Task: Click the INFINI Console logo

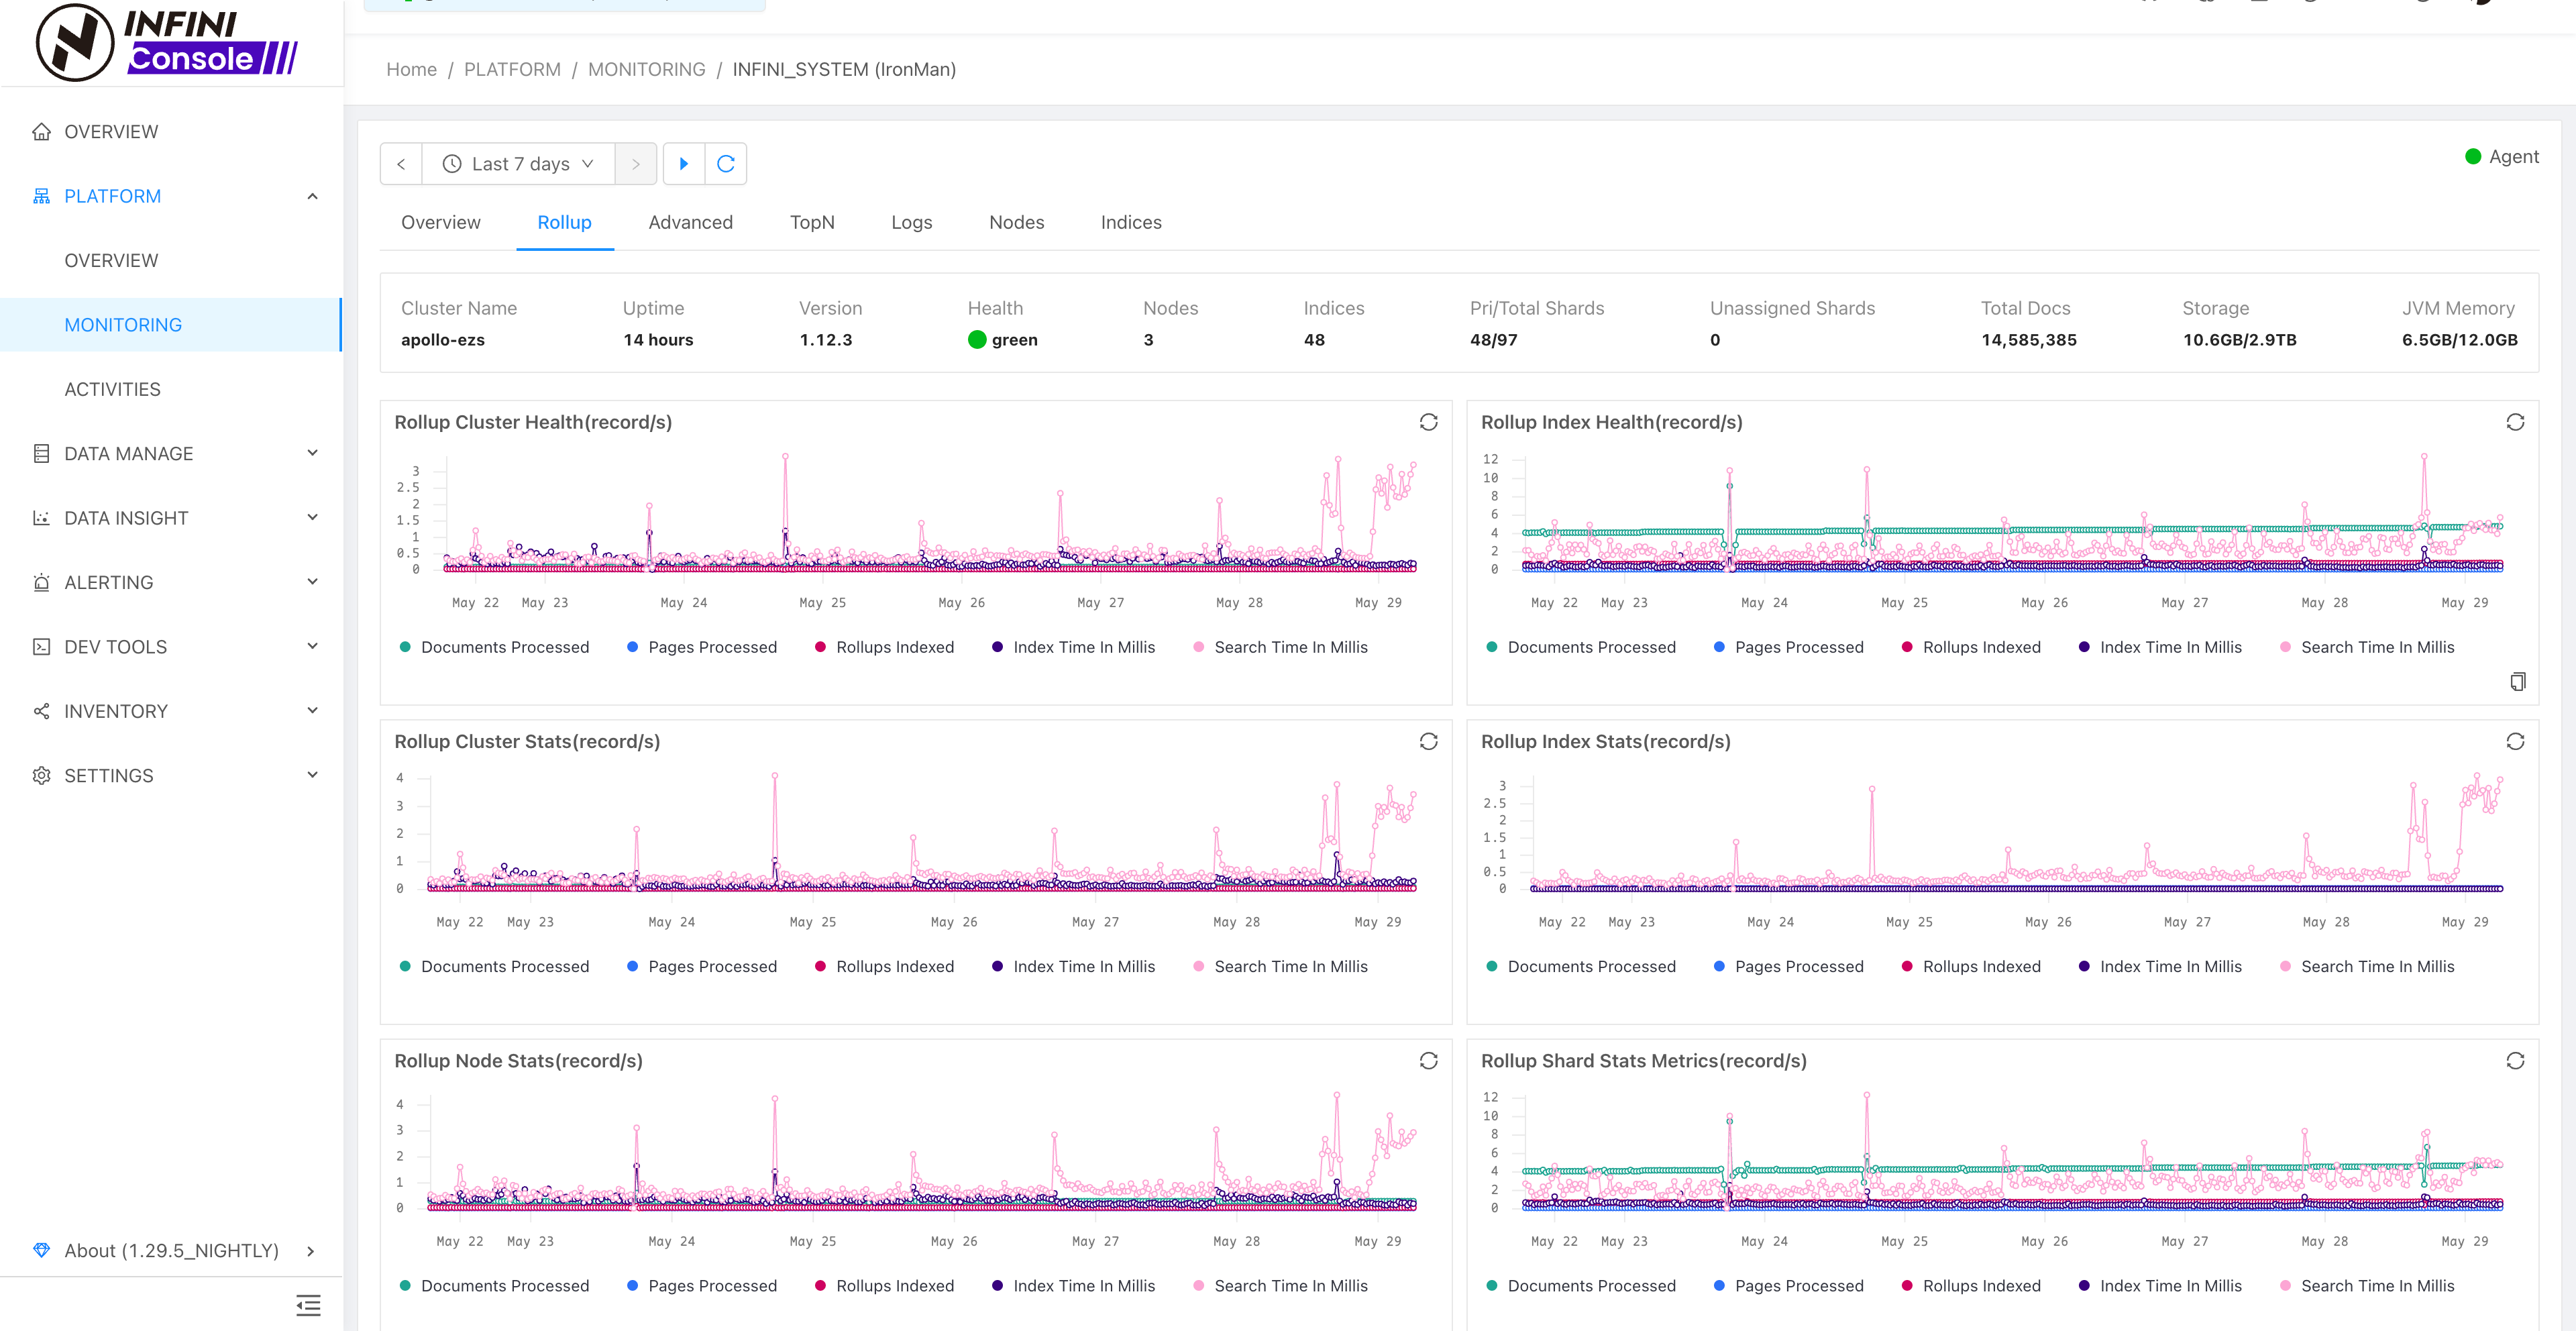Action: pyautogui.click(x=167, y=42)
